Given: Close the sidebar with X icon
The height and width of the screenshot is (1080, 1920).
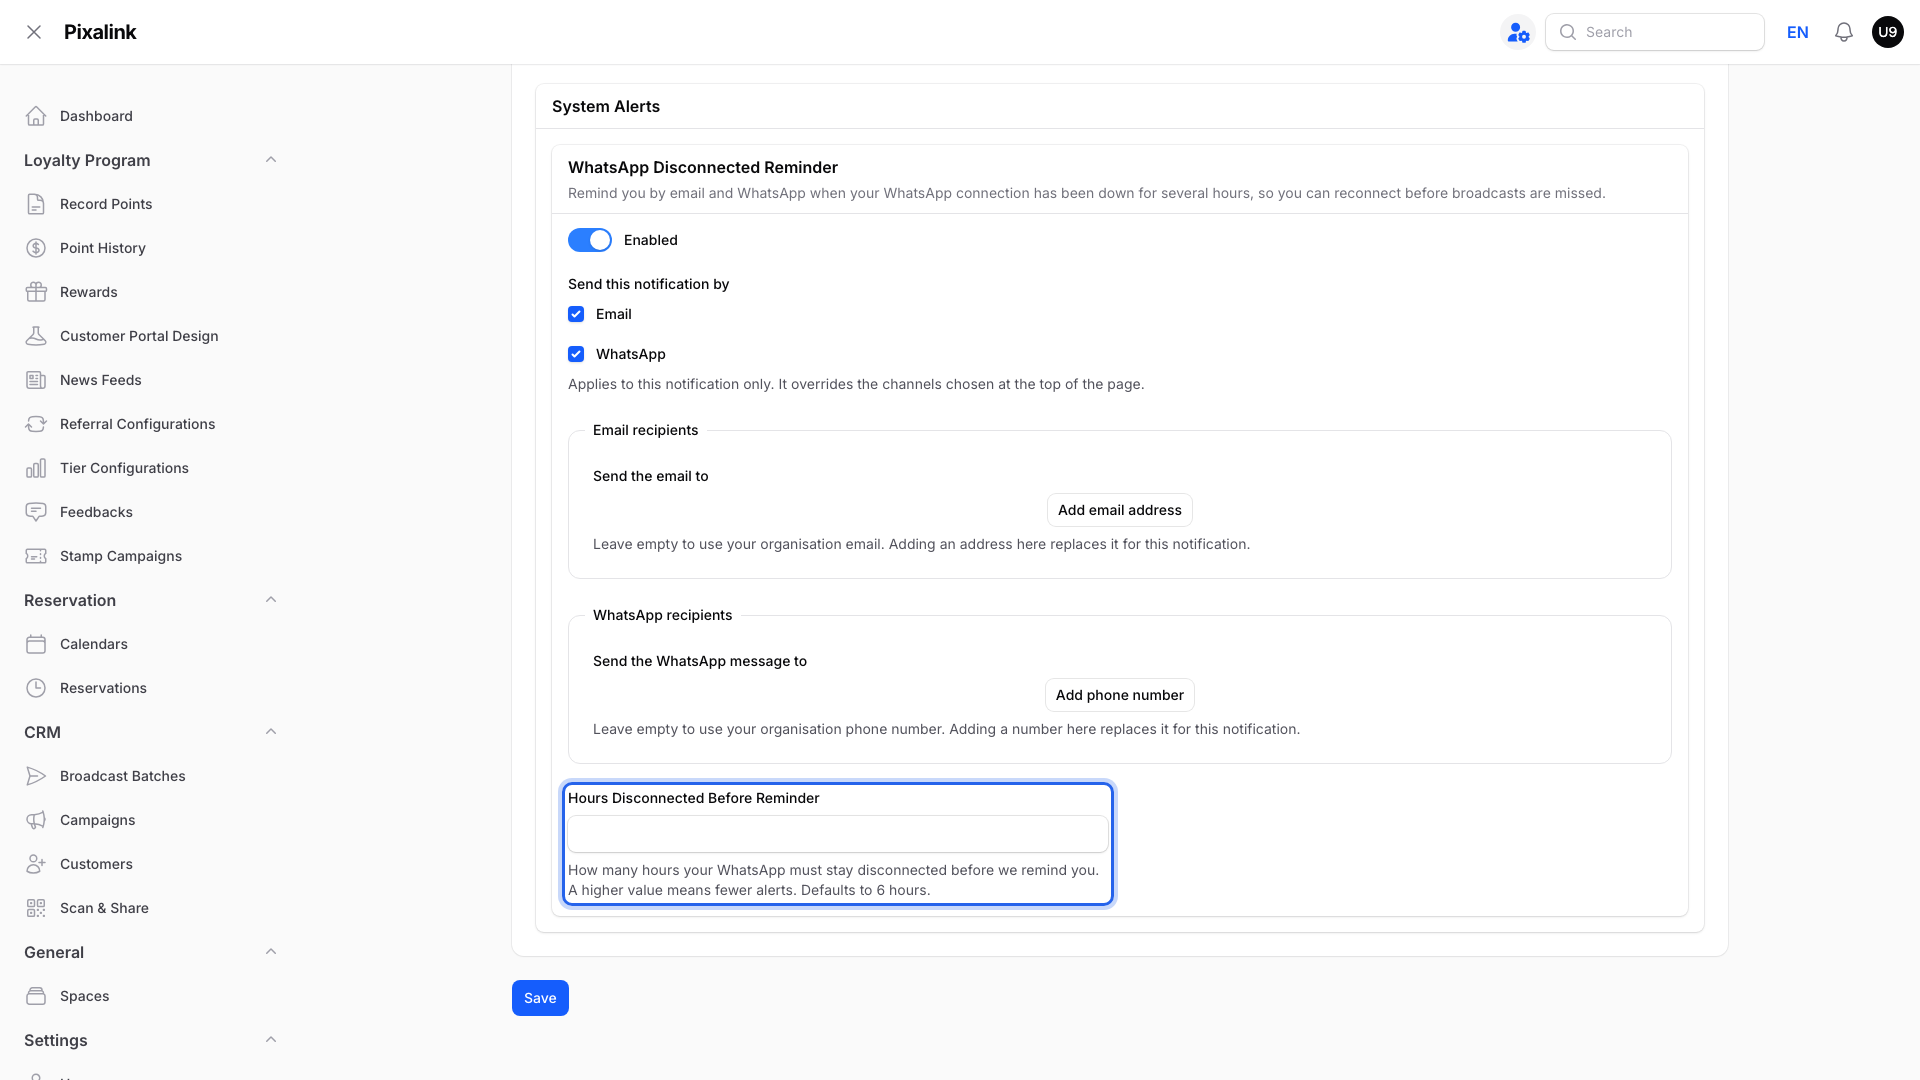Looking at the screenshot, I should 34,32.
